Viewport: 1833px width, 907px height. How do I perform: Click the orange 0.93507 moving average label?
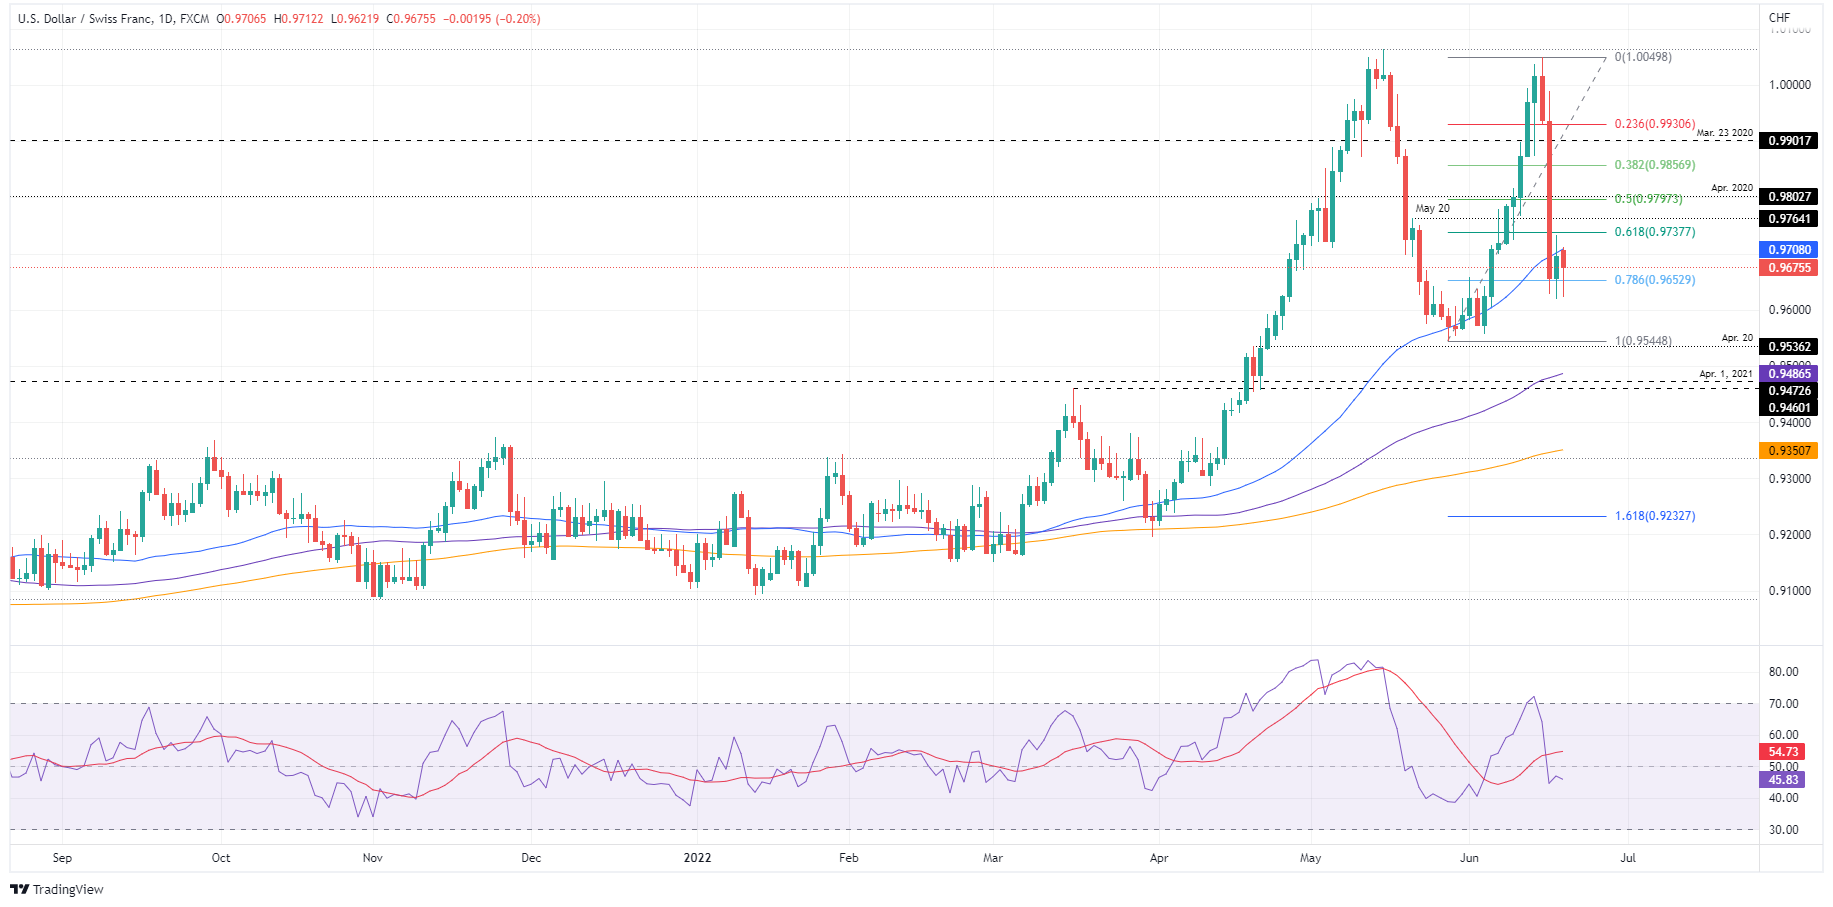(1789, 451)
